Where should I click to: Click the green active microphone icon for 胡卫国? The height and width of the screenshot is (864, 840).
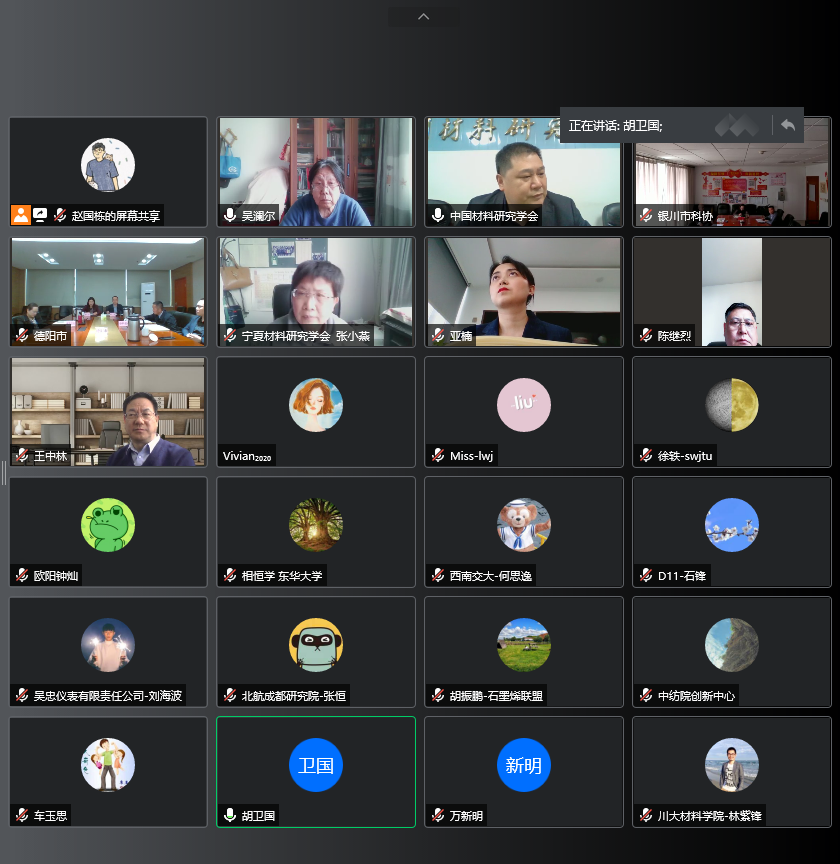click(230, 816)
